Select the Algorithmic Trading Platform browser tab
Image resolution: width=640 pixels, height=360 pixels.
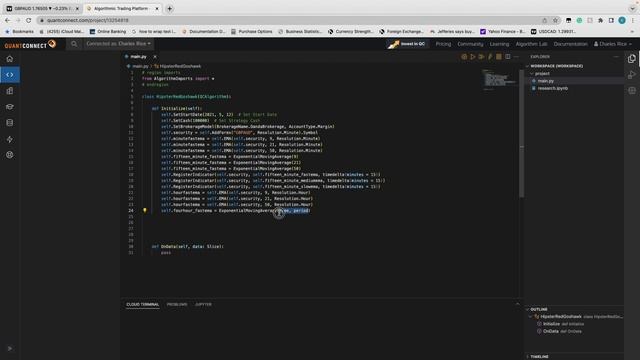122,8
